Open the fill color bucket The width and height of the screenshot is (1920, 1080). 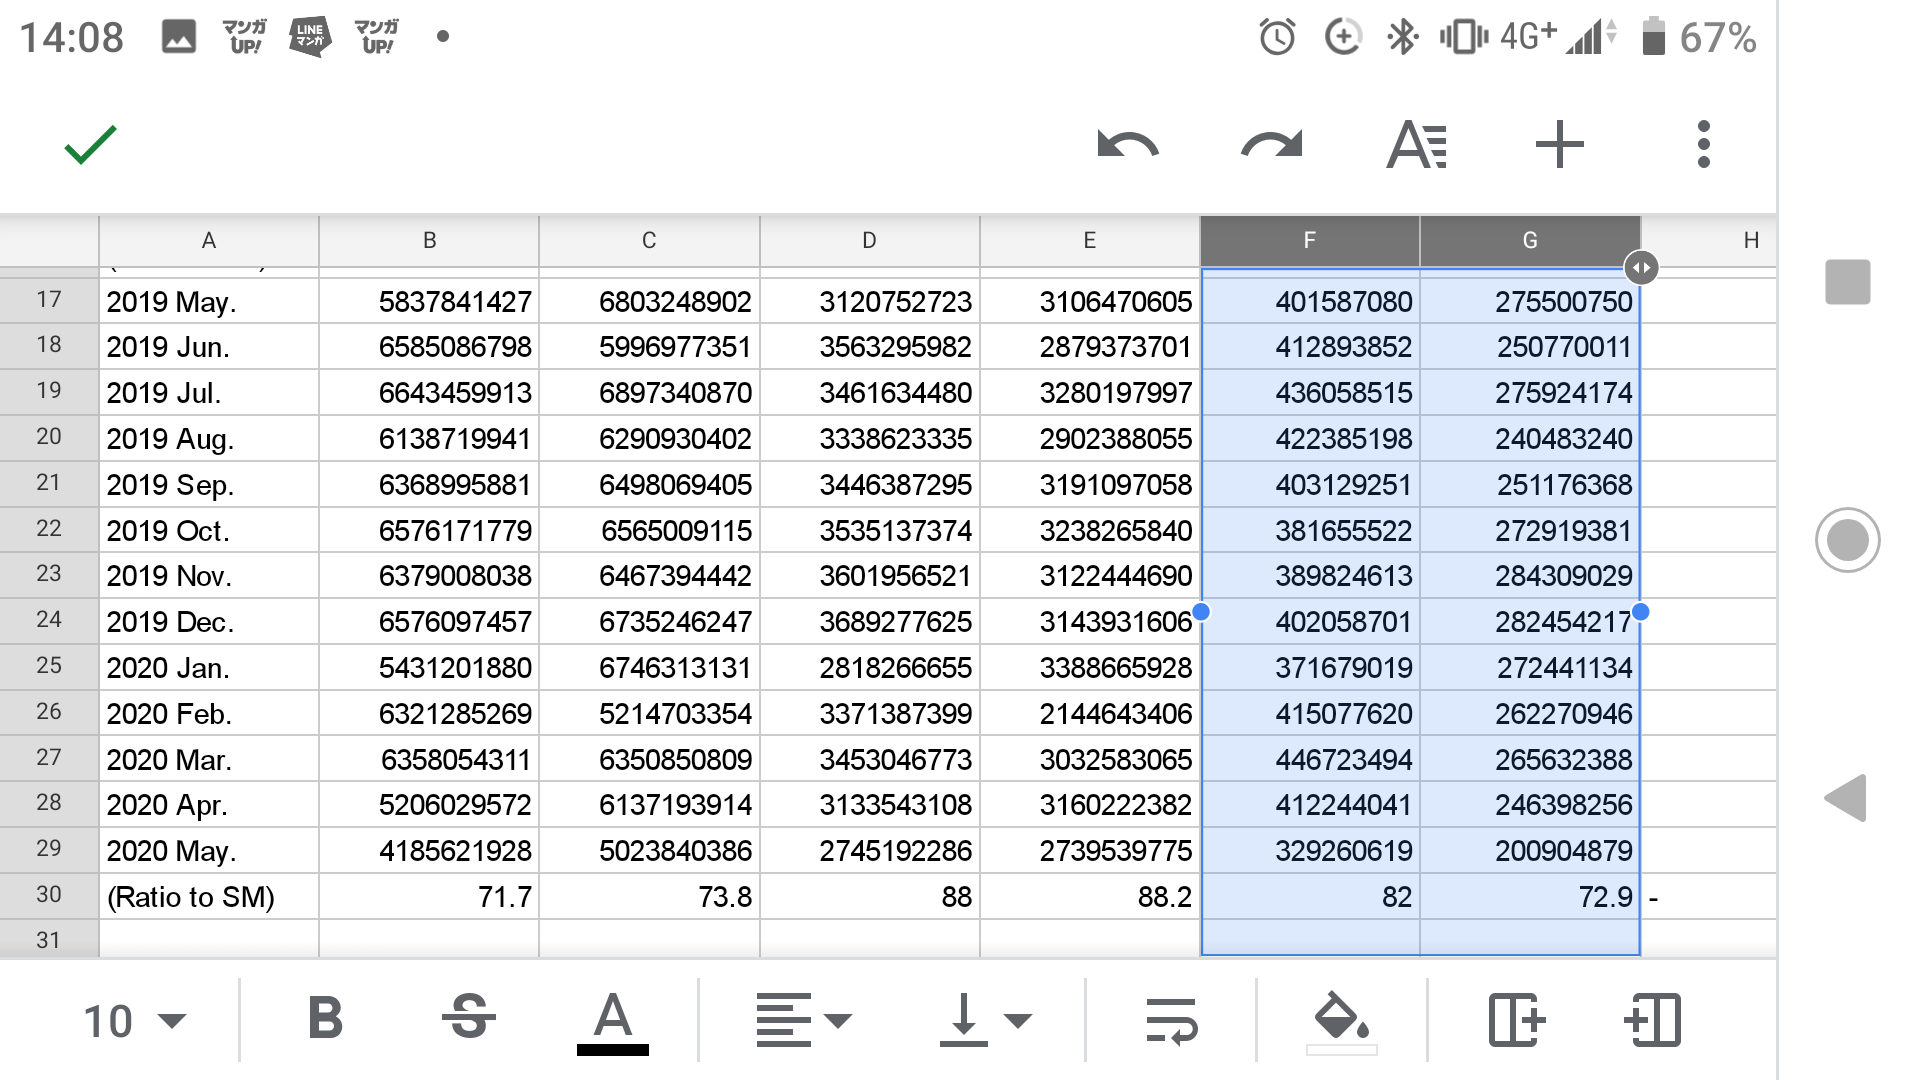[1341, 1019]
